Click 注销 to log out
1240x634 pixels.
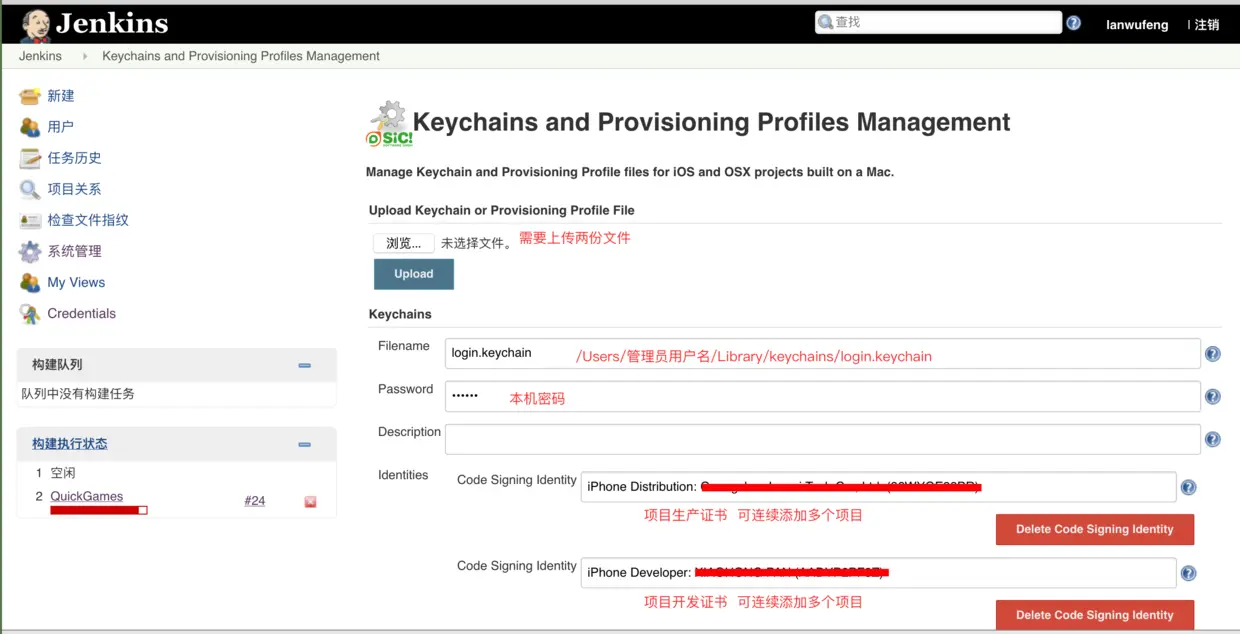(1206, 25)
